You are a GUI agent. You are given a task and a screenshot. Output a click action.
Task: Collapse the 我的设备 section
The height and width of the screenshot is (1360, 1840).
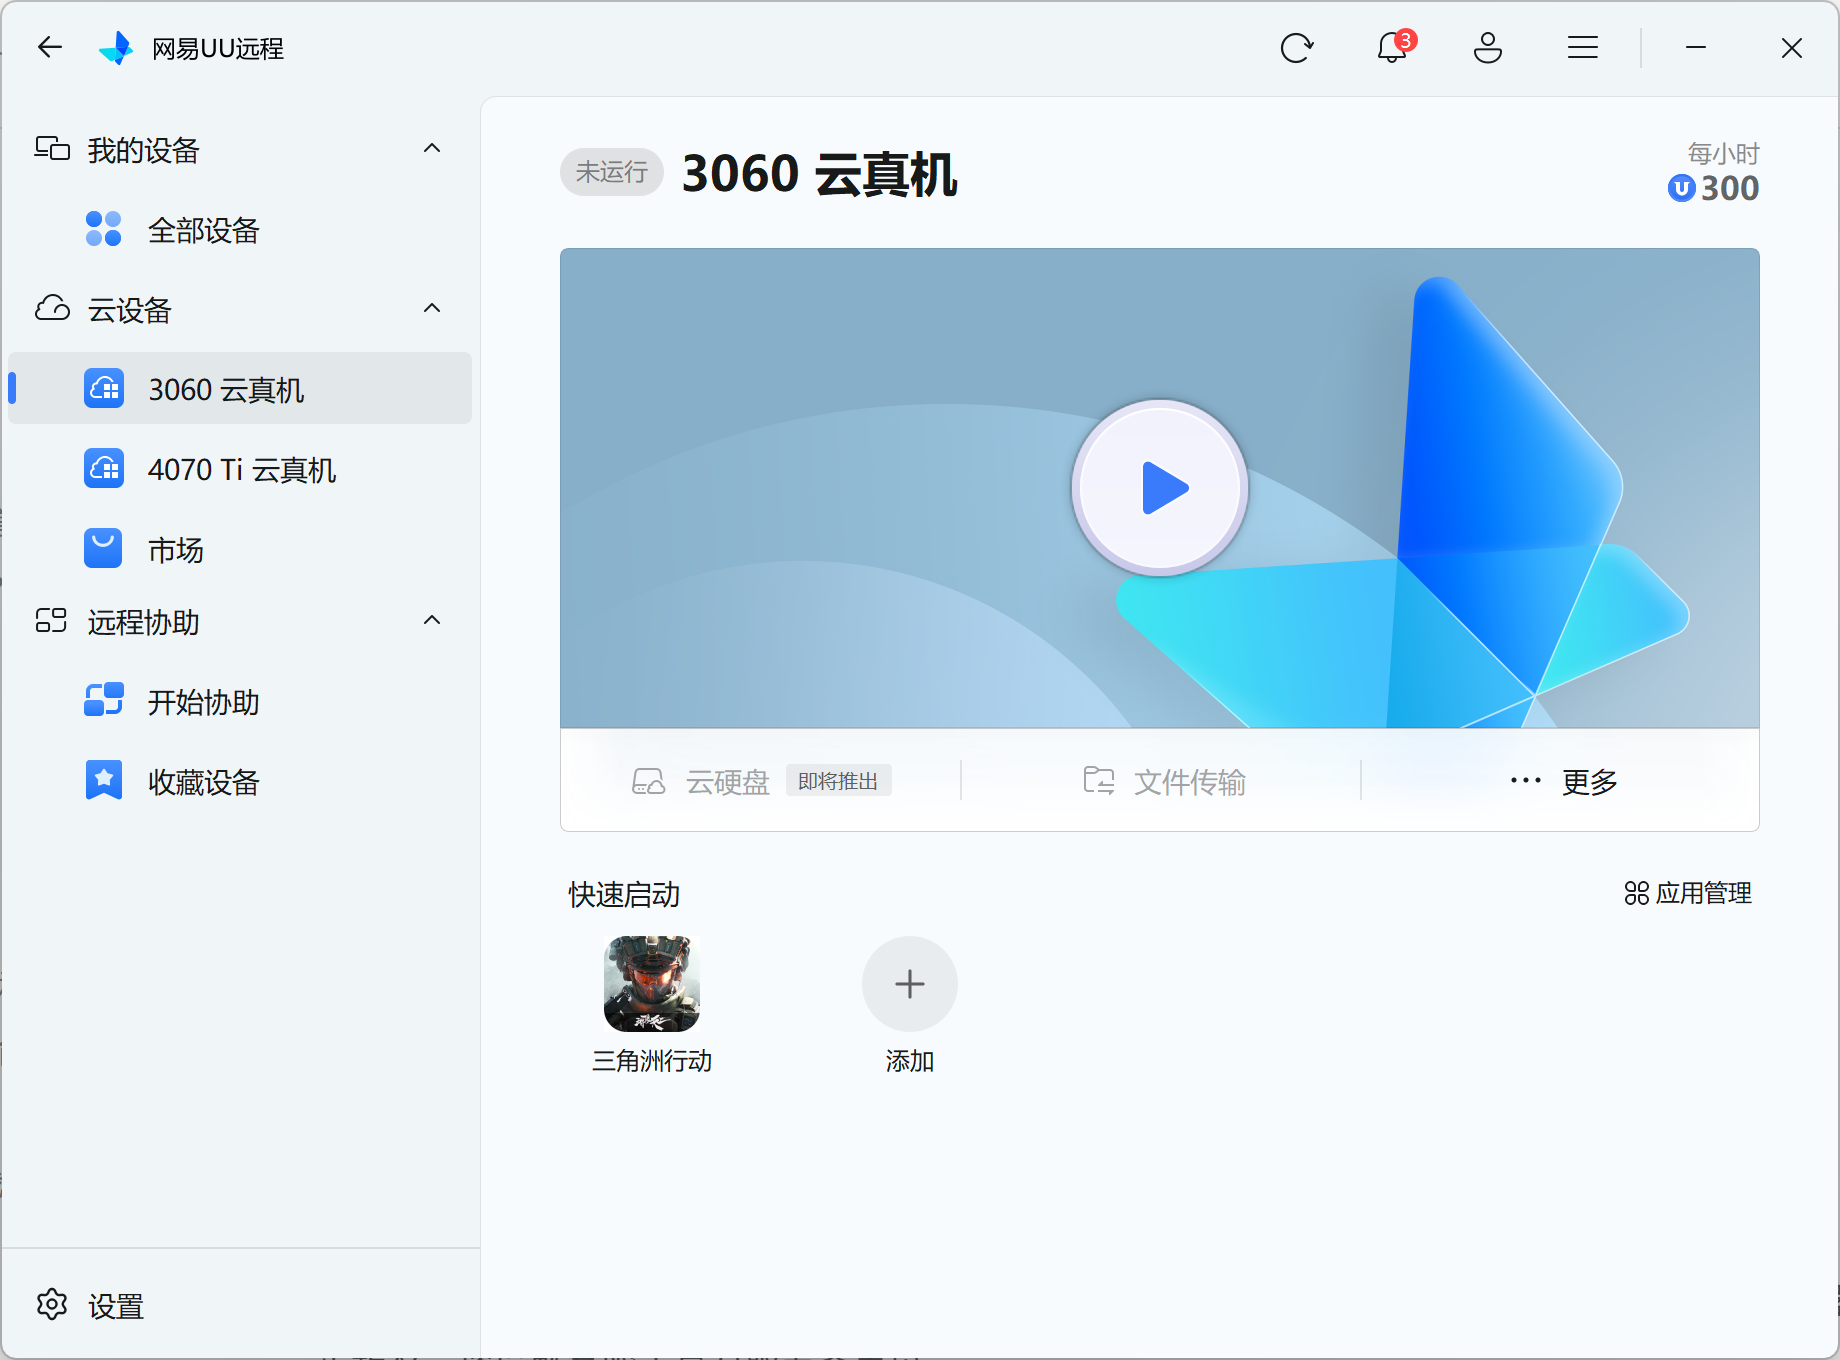tap(432, 149)
